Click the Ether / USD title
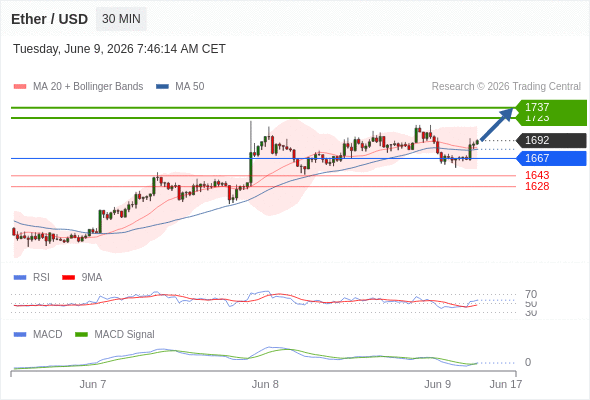The width and height of the screenshot is (590, 400). pos(49,19)
